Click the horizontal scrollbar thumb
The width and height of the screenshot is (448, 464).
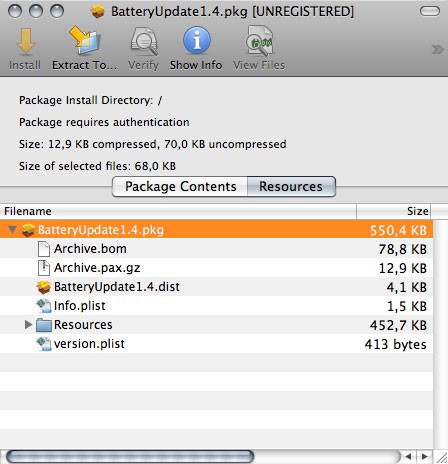[x=130, y=456]
